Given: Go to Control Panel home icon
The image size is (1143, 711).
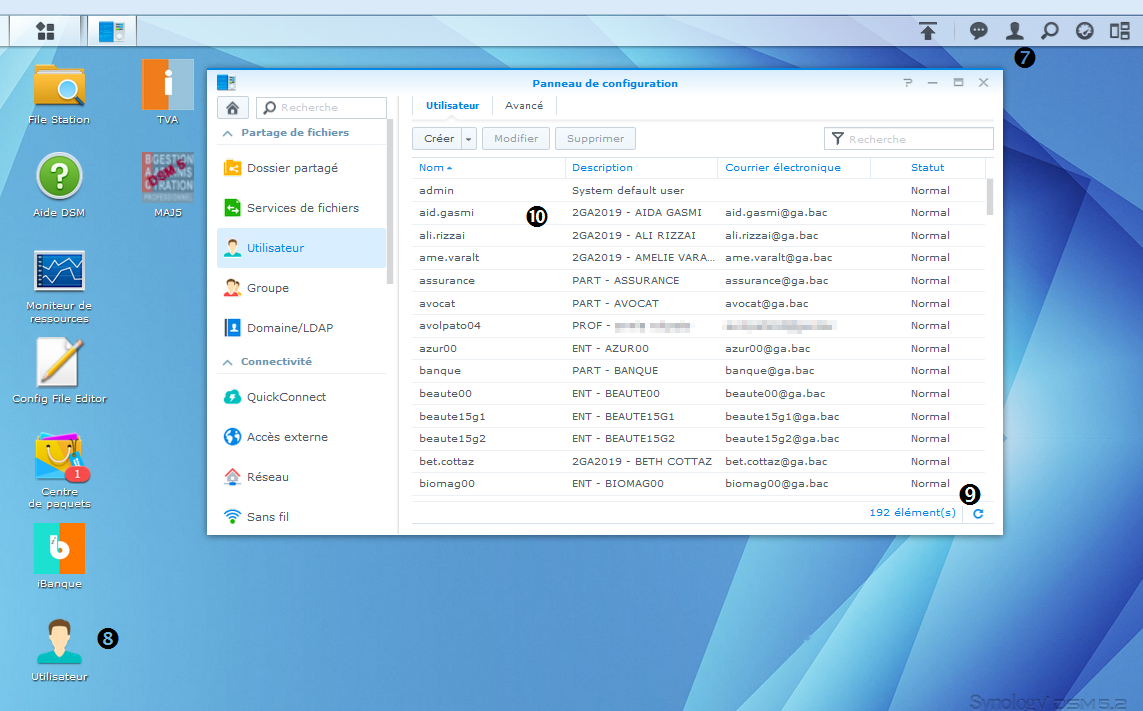Looking at the screenshot, I should click(x=233, y=108).
